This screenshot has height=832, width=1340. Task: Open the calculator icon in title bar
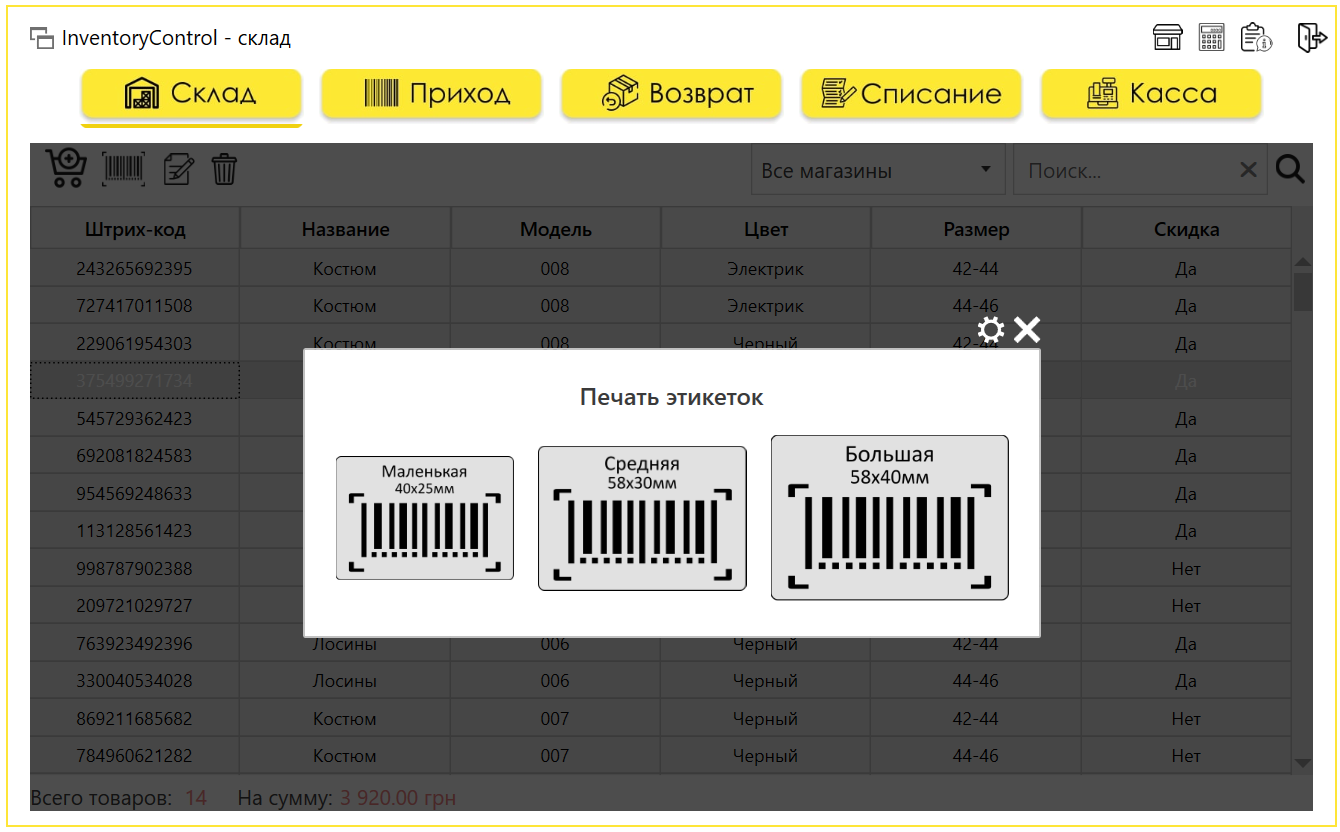(1212, 38)
